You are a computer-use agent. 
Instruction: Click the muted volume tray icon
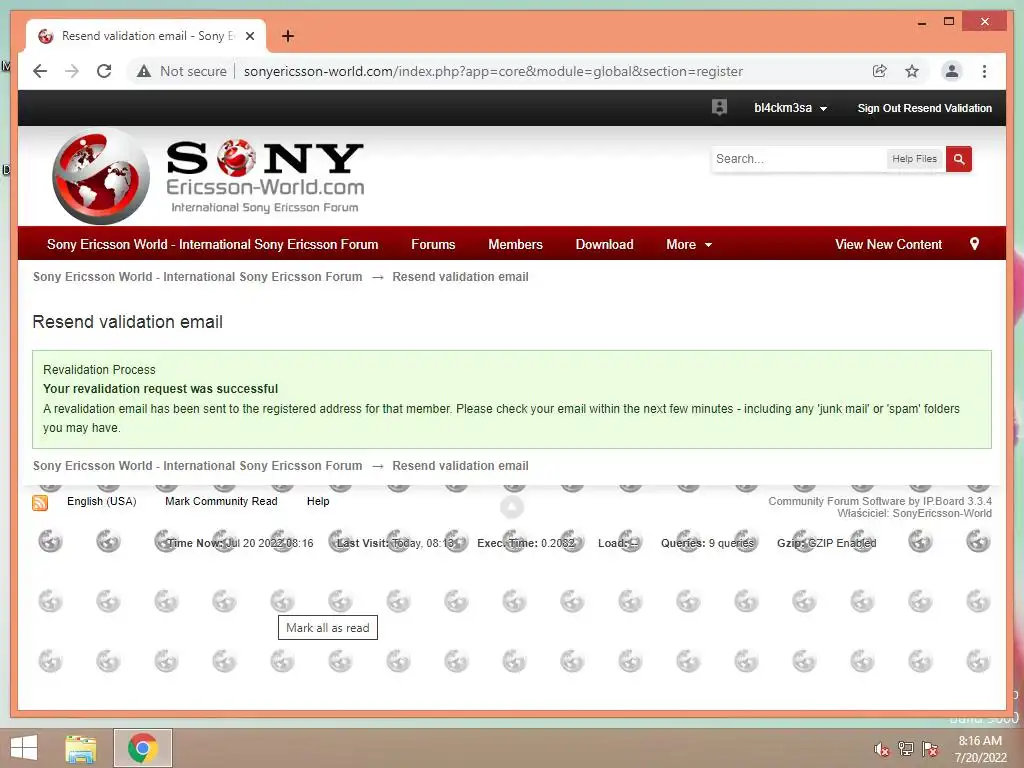pyautogui.click(x=881, y=749)
